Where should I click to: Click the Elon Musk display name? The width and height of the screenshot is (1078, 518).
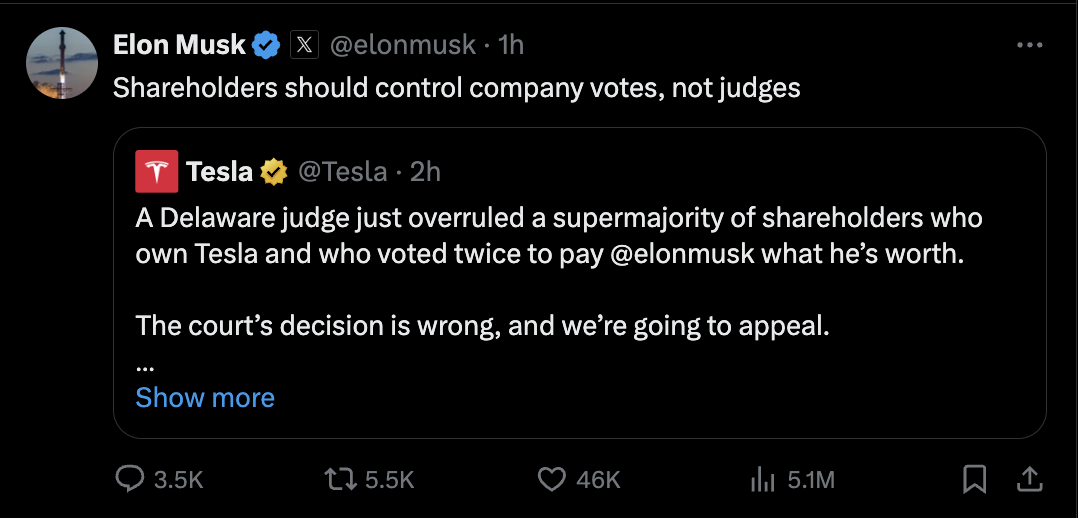pos(179,45)
